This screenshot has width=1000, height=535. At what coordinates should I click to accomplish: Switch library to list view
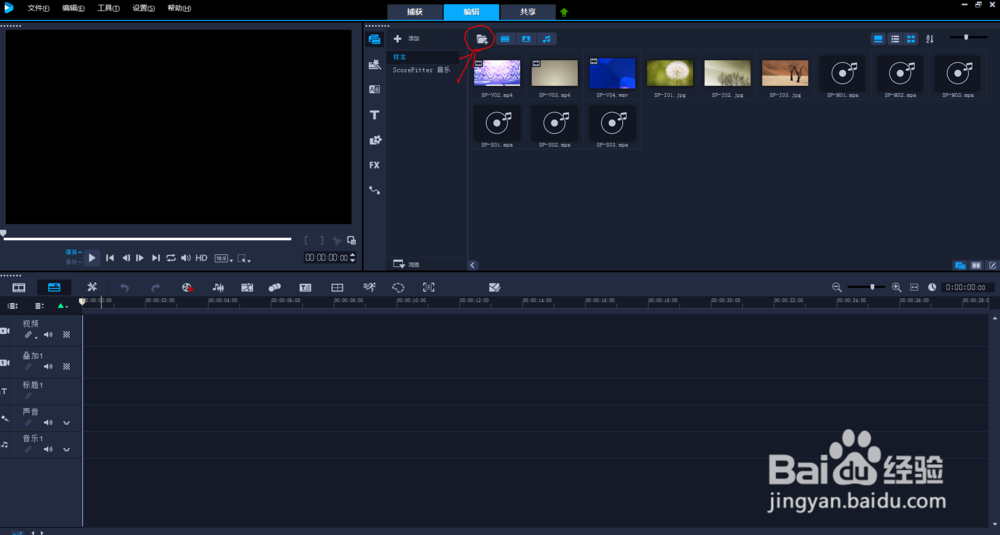(895, 39)
